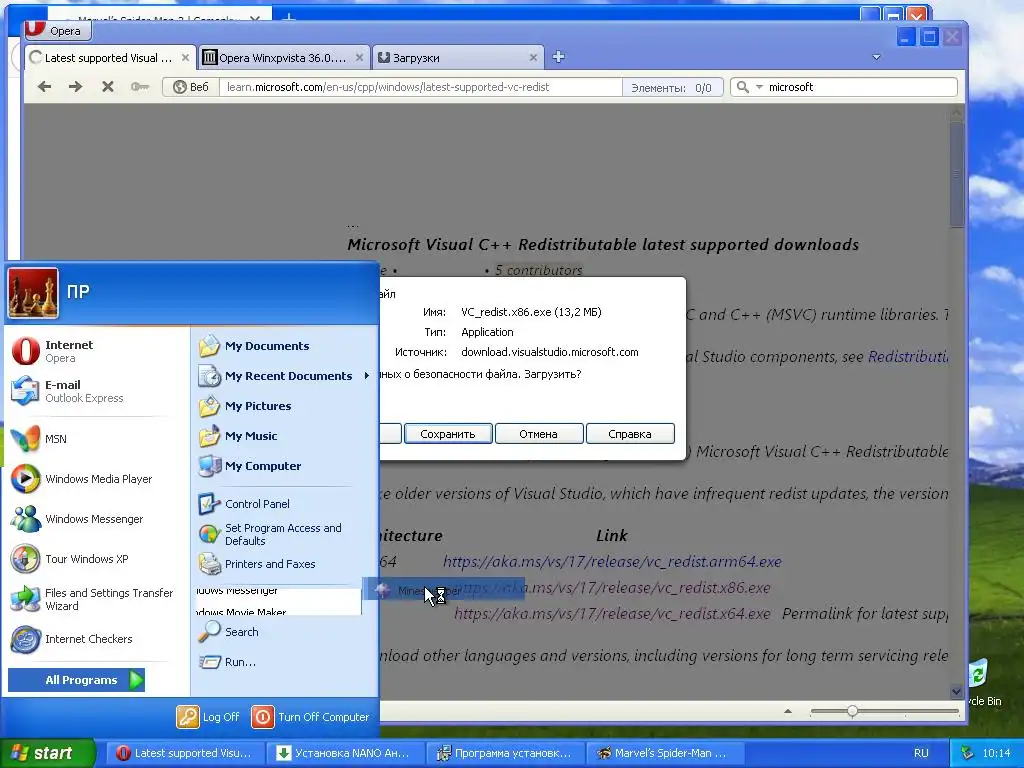Image resolution: width=1024 pixels, height=768 pixels.
Task: Click the Элементы: 0/0 indicator
Action: (672, 87)
